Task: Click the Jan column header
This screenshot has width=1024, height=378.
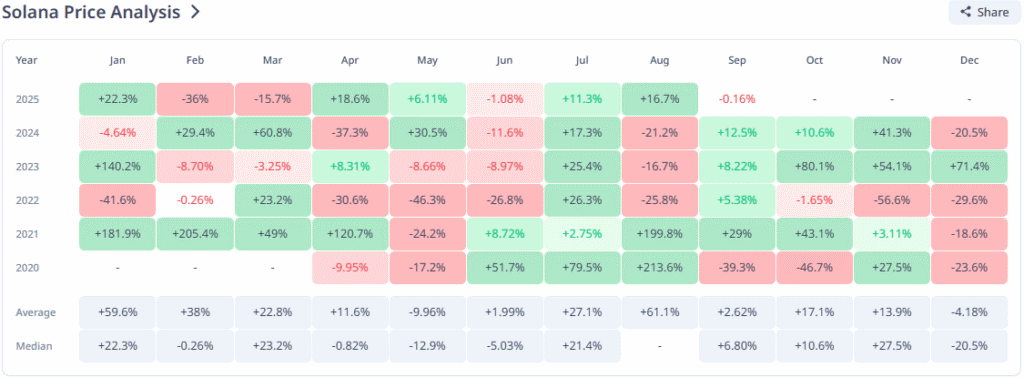Action: pos(118,60)
